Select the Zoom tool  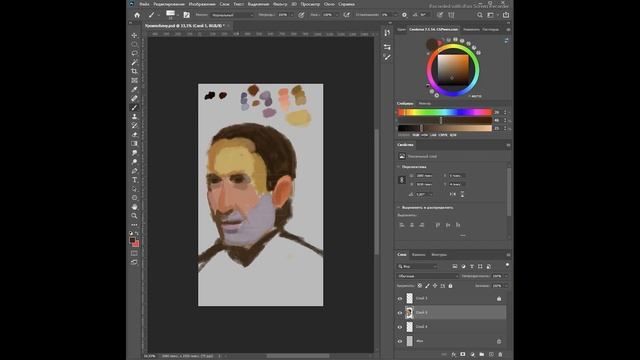134,216
